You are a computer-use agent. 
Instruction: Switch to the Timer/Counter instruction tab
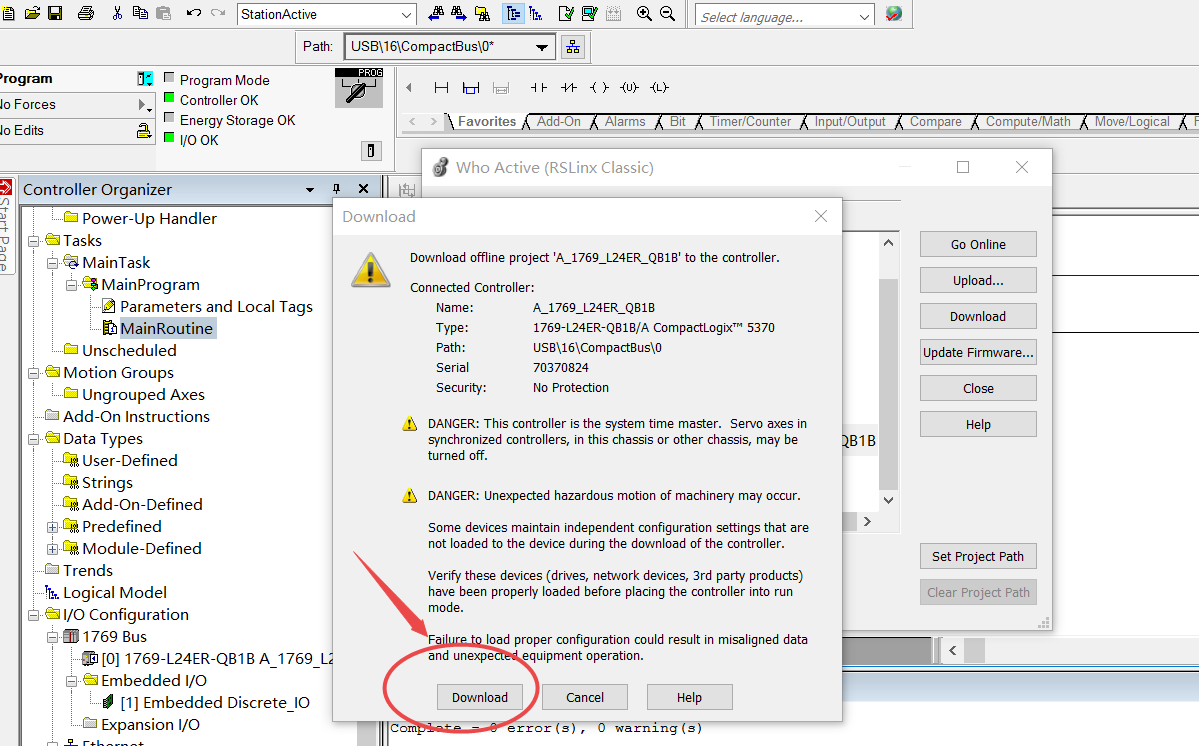click(x=750, y=122)
